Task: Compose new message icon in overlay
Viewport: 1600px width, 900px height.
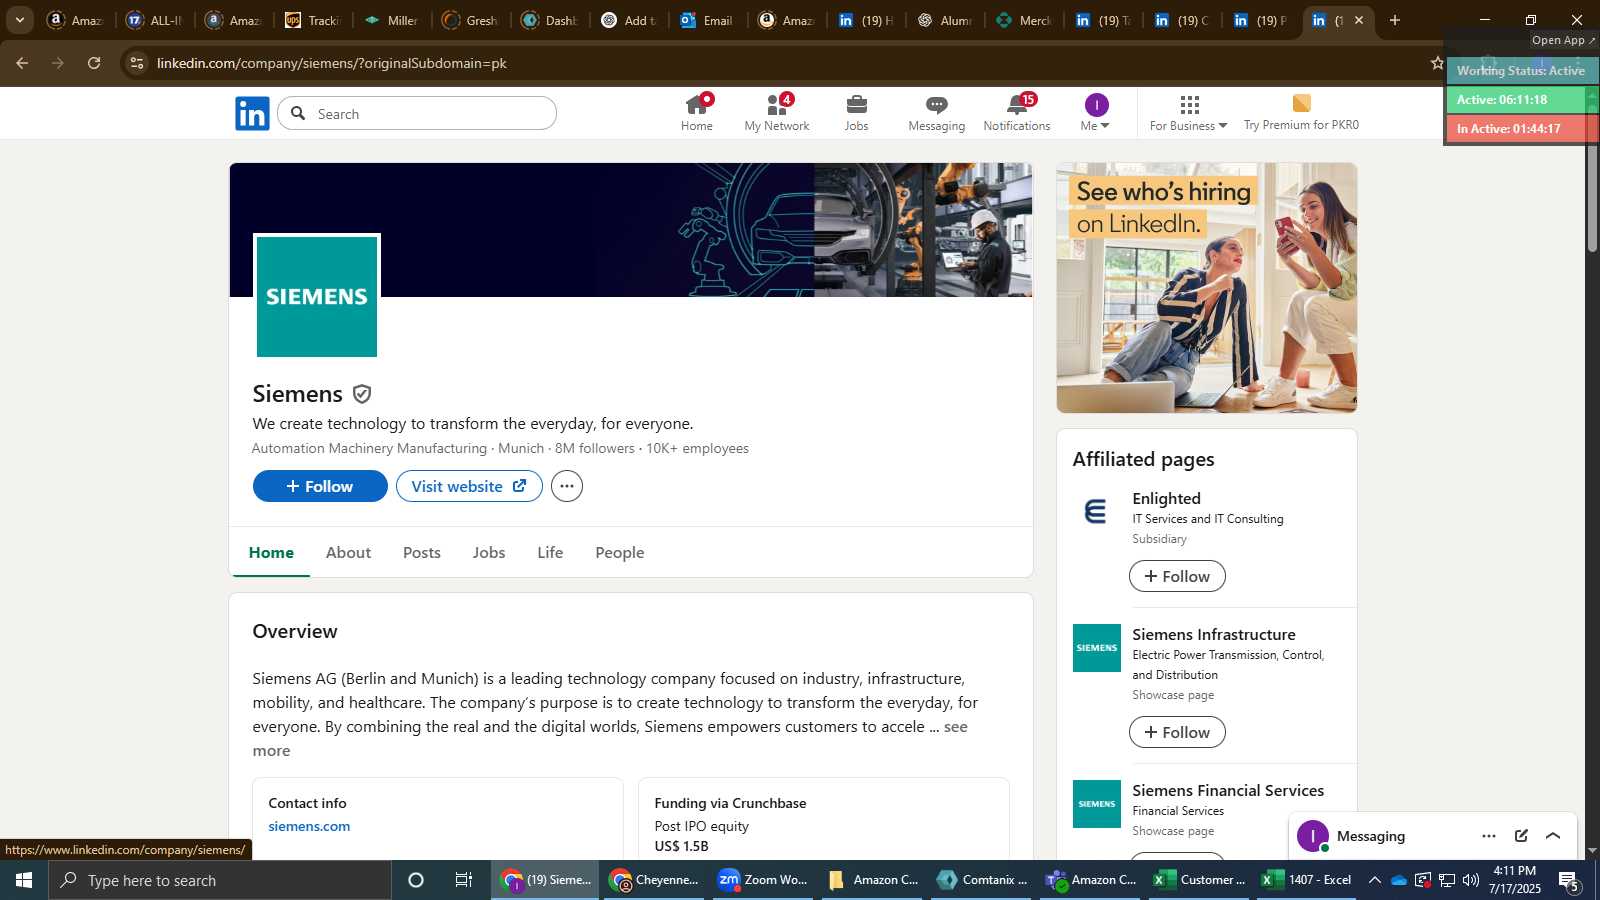Action: [1521, 836]
